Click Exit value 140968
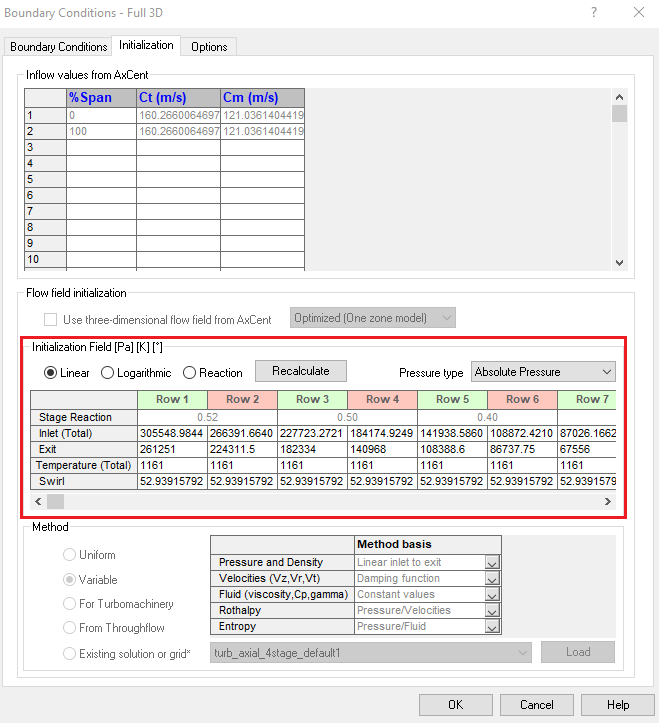This screenshot has width=659, height=723. (383, 450)
